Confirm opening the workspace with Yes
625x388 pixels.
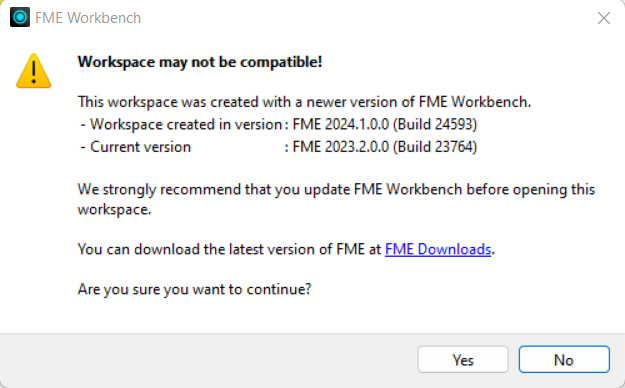tap(463, 360)
